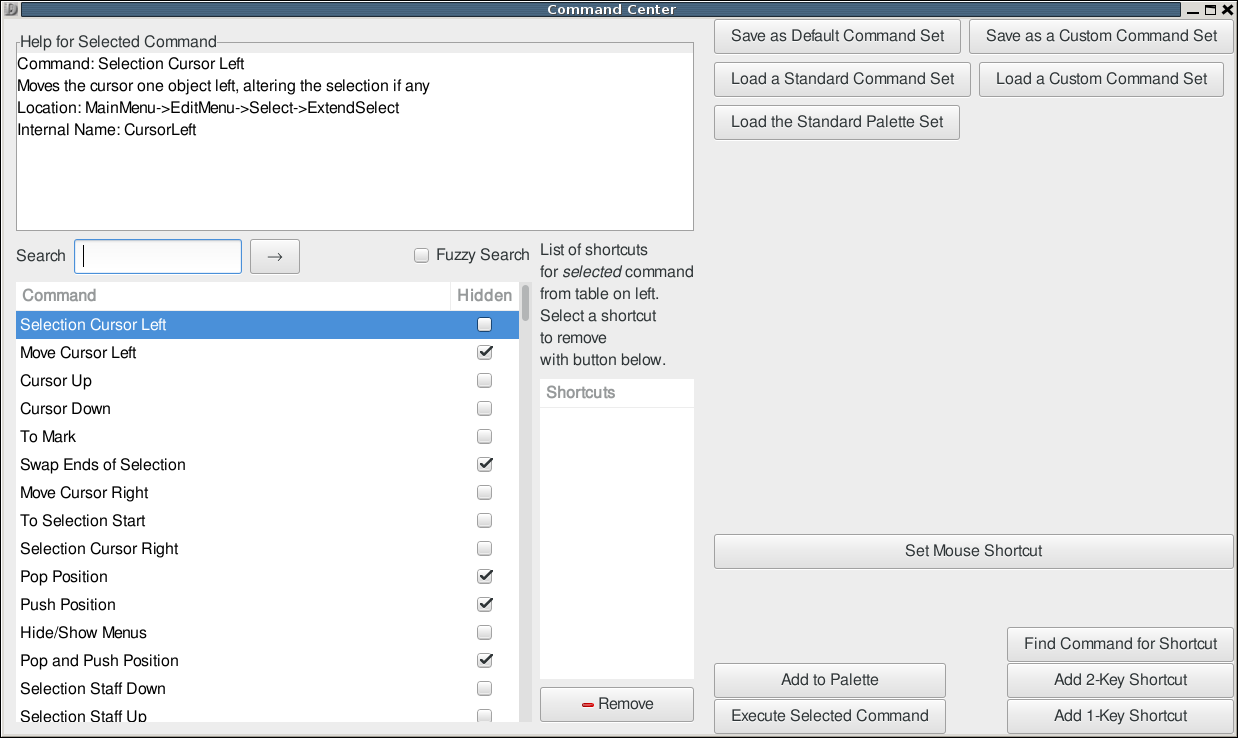Click the command list vertical scrollbar
This screenshot has width=1238, height=738.
pos(525,500)
